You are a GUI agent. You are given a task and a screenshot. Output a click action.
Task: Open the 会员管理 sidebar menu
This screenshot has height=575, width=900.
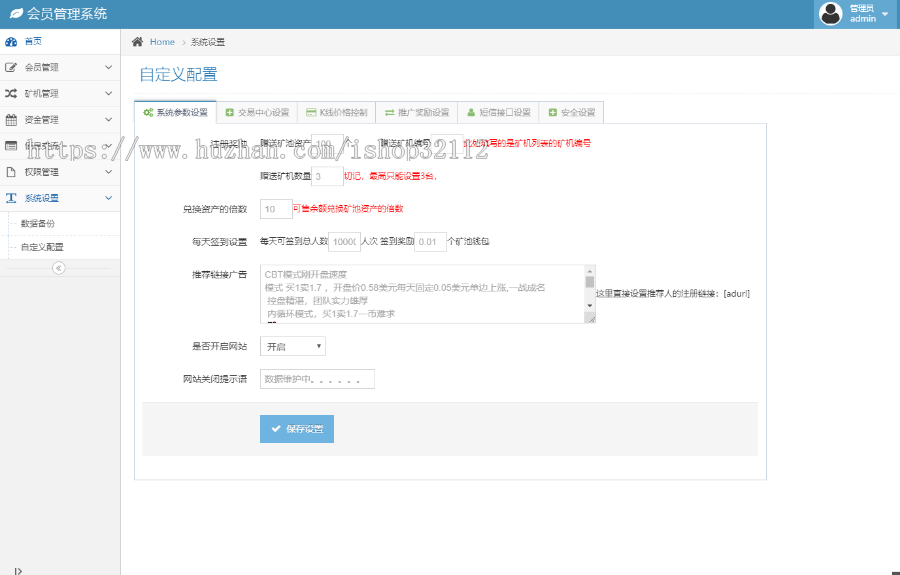60,67
